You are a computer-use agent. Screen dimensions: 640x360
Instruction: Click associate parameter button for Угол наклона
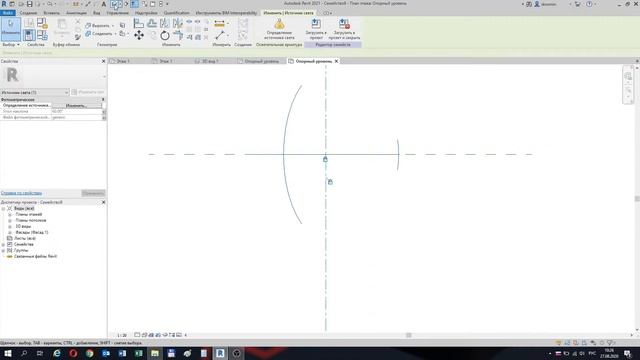104,111
